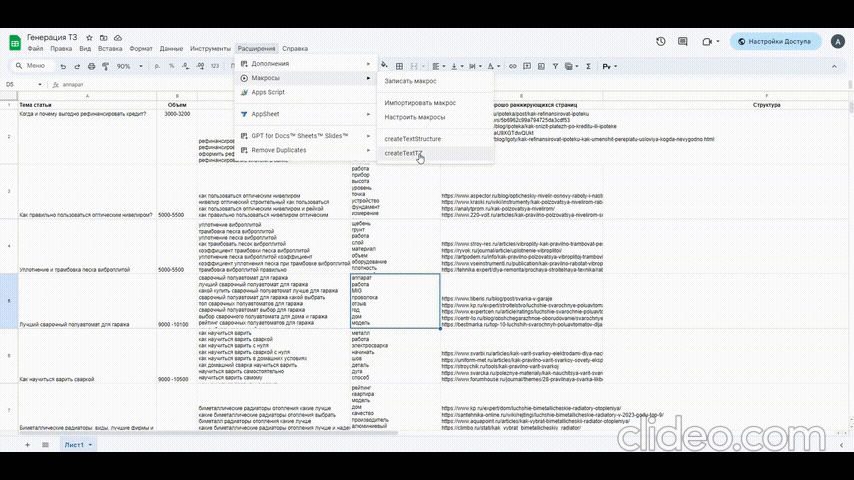Click the create filter funnel icon

click(x=554, y=66)
